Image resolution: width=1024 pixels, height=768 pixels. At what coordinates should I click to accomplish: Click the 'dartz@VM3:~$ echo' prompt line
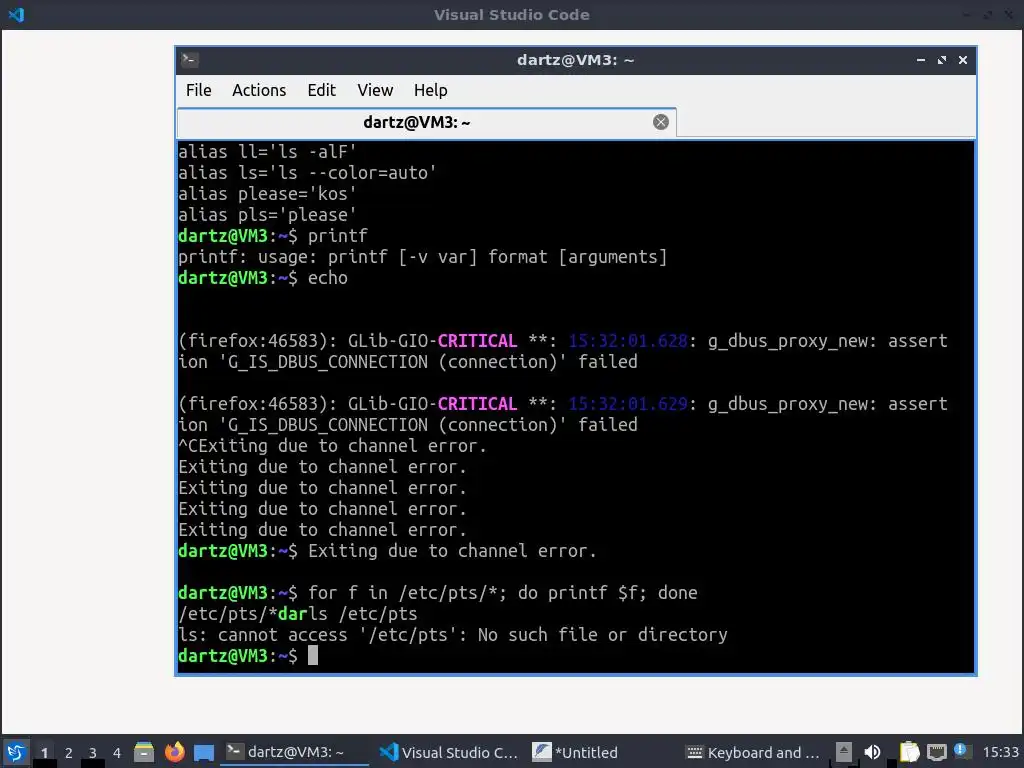pyautogui.click(x=263, y=278)
